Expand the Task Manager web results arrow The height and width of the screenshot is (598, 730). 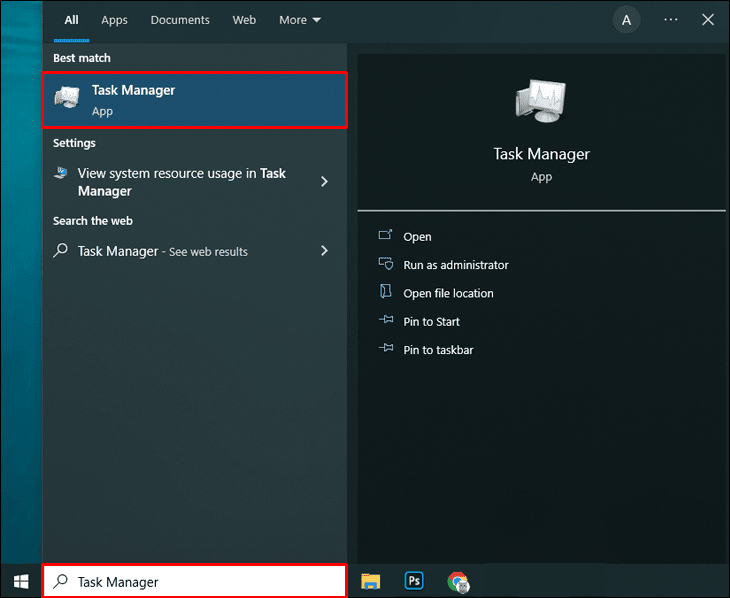pos(324,251)
